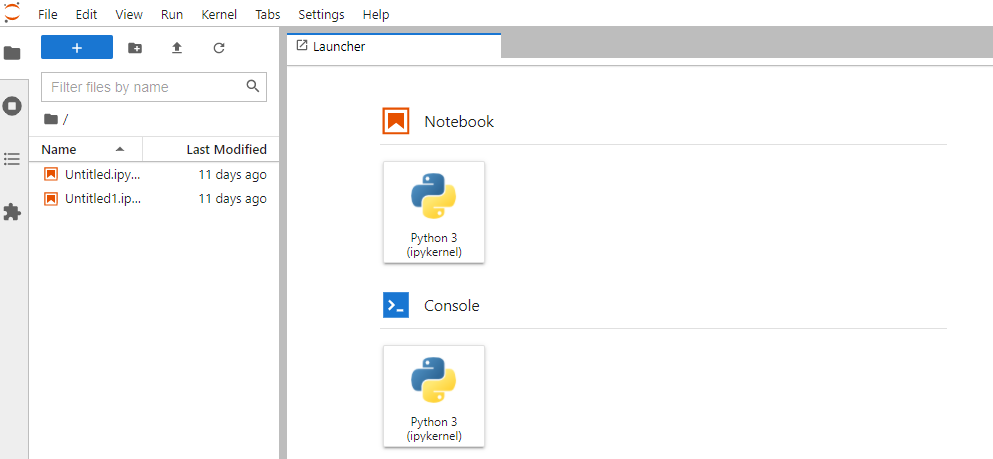Open the Tabs menu

click(268, 14)
